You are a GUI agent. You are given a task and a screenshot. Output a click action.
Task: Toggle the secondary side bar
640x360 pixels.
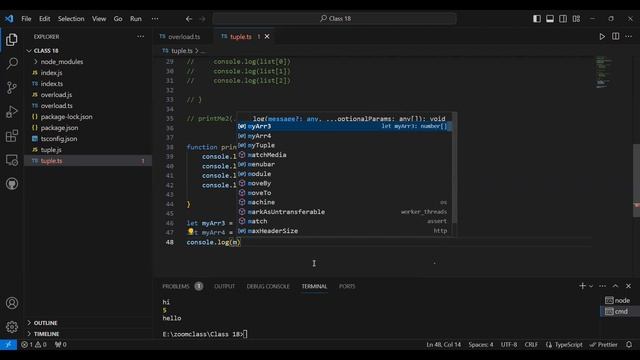click(563, 19)
